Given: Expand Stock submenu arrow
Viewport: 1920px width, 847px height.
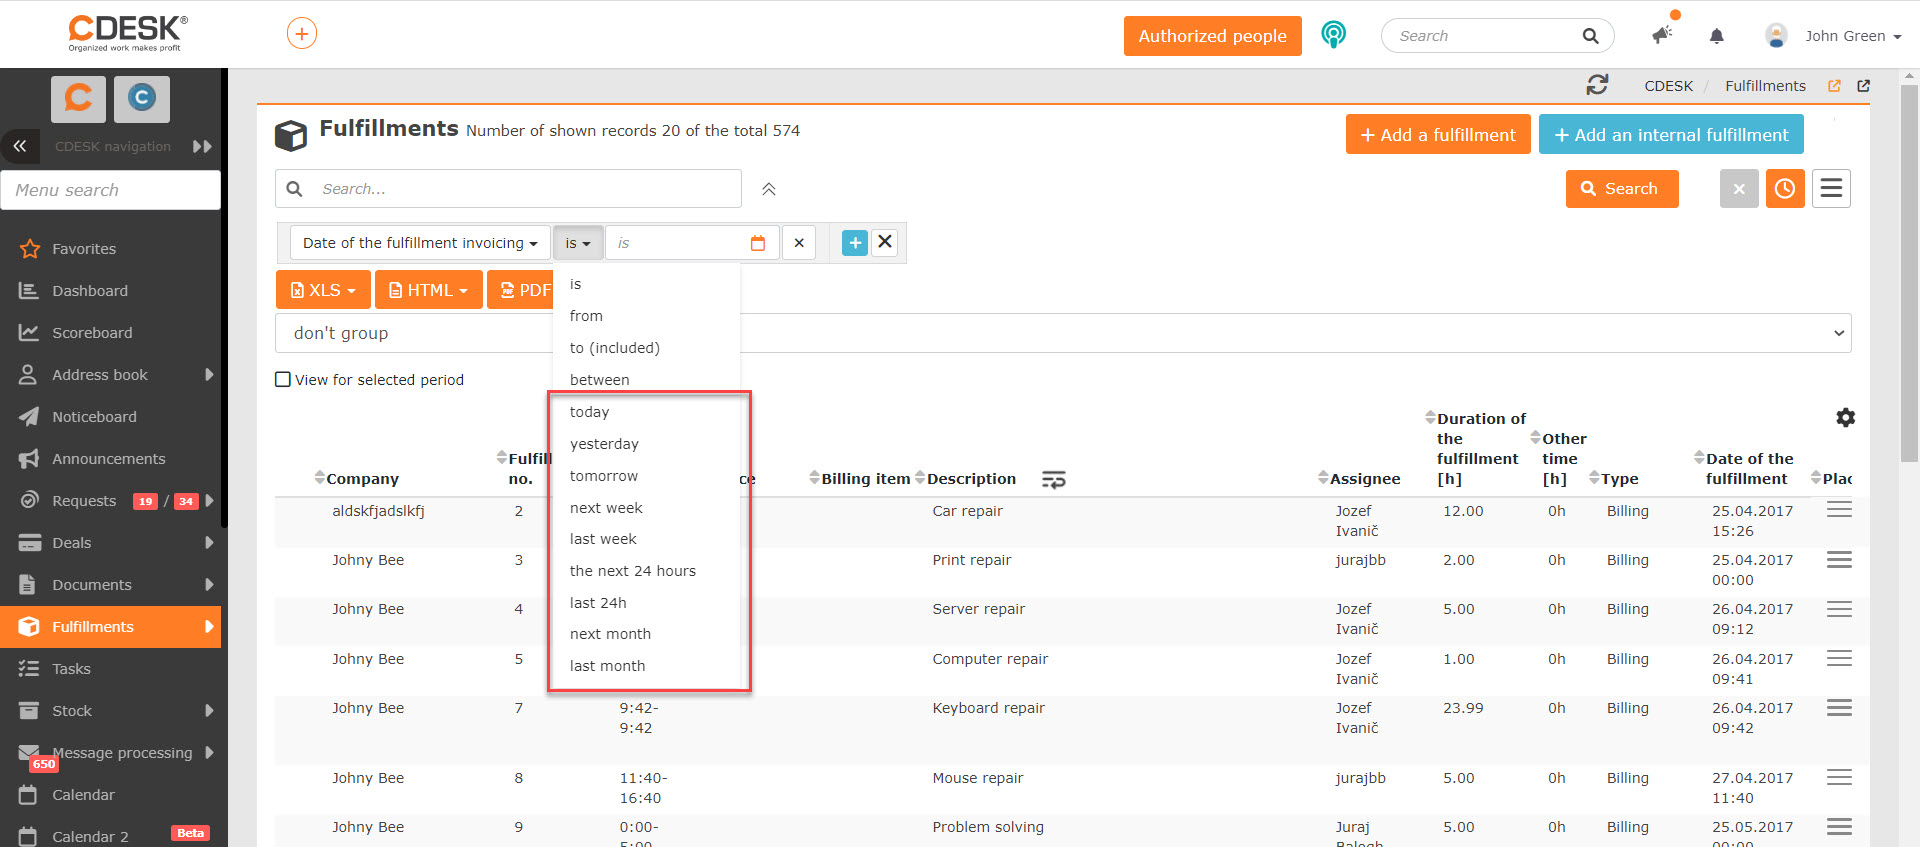Looking at the screenshot, I should tap(209, 711).
